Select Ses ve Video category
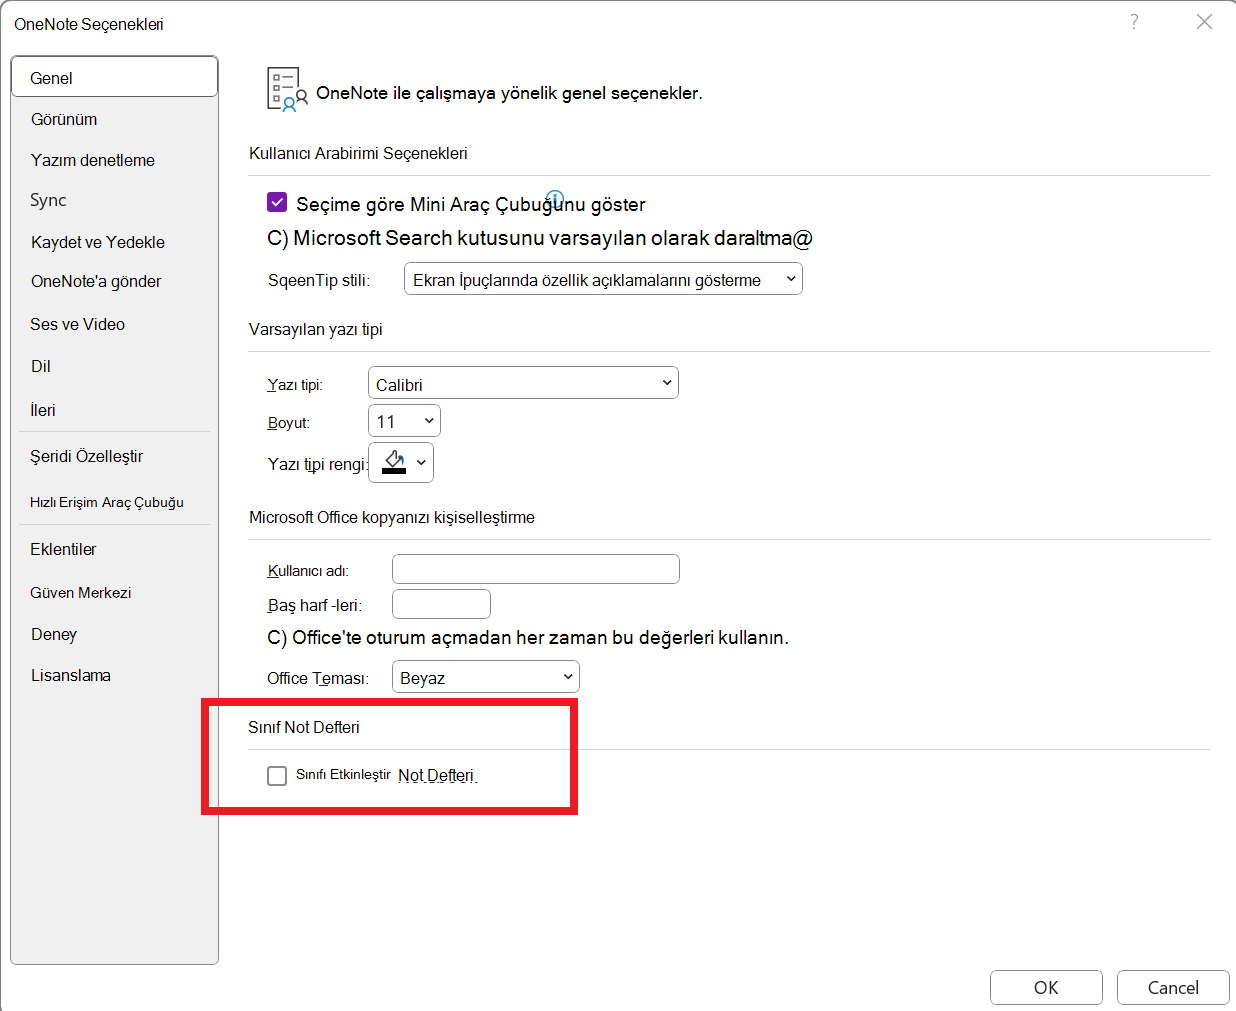The width and height of the screenshot is (1236, 1011). 77,324
